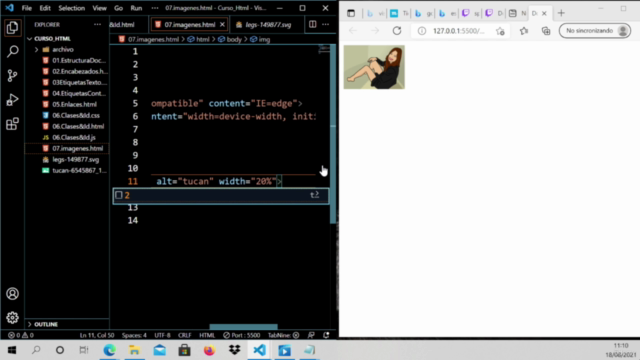The height and width of the screenshot is (360, 640).
Task: Close the 07.imagenes.html tab
Action: pyautogui.click(x=222, y=24)
